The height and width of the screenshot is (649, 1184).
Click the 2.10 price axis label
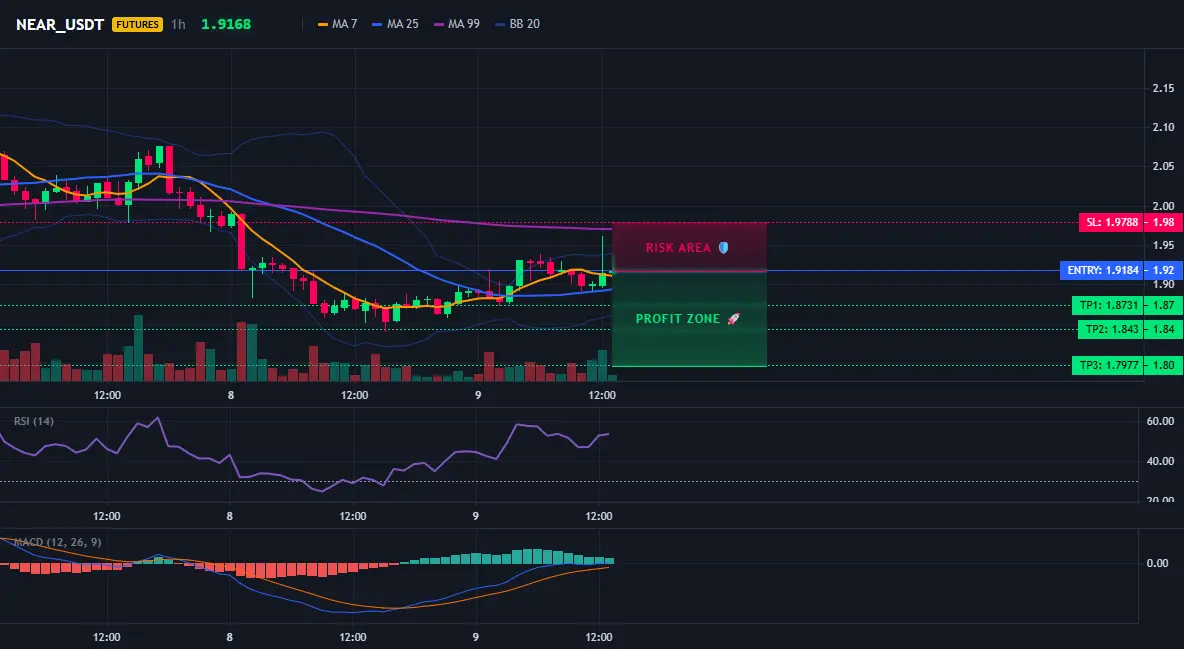pyautogui.click(x=1163, y=127)
